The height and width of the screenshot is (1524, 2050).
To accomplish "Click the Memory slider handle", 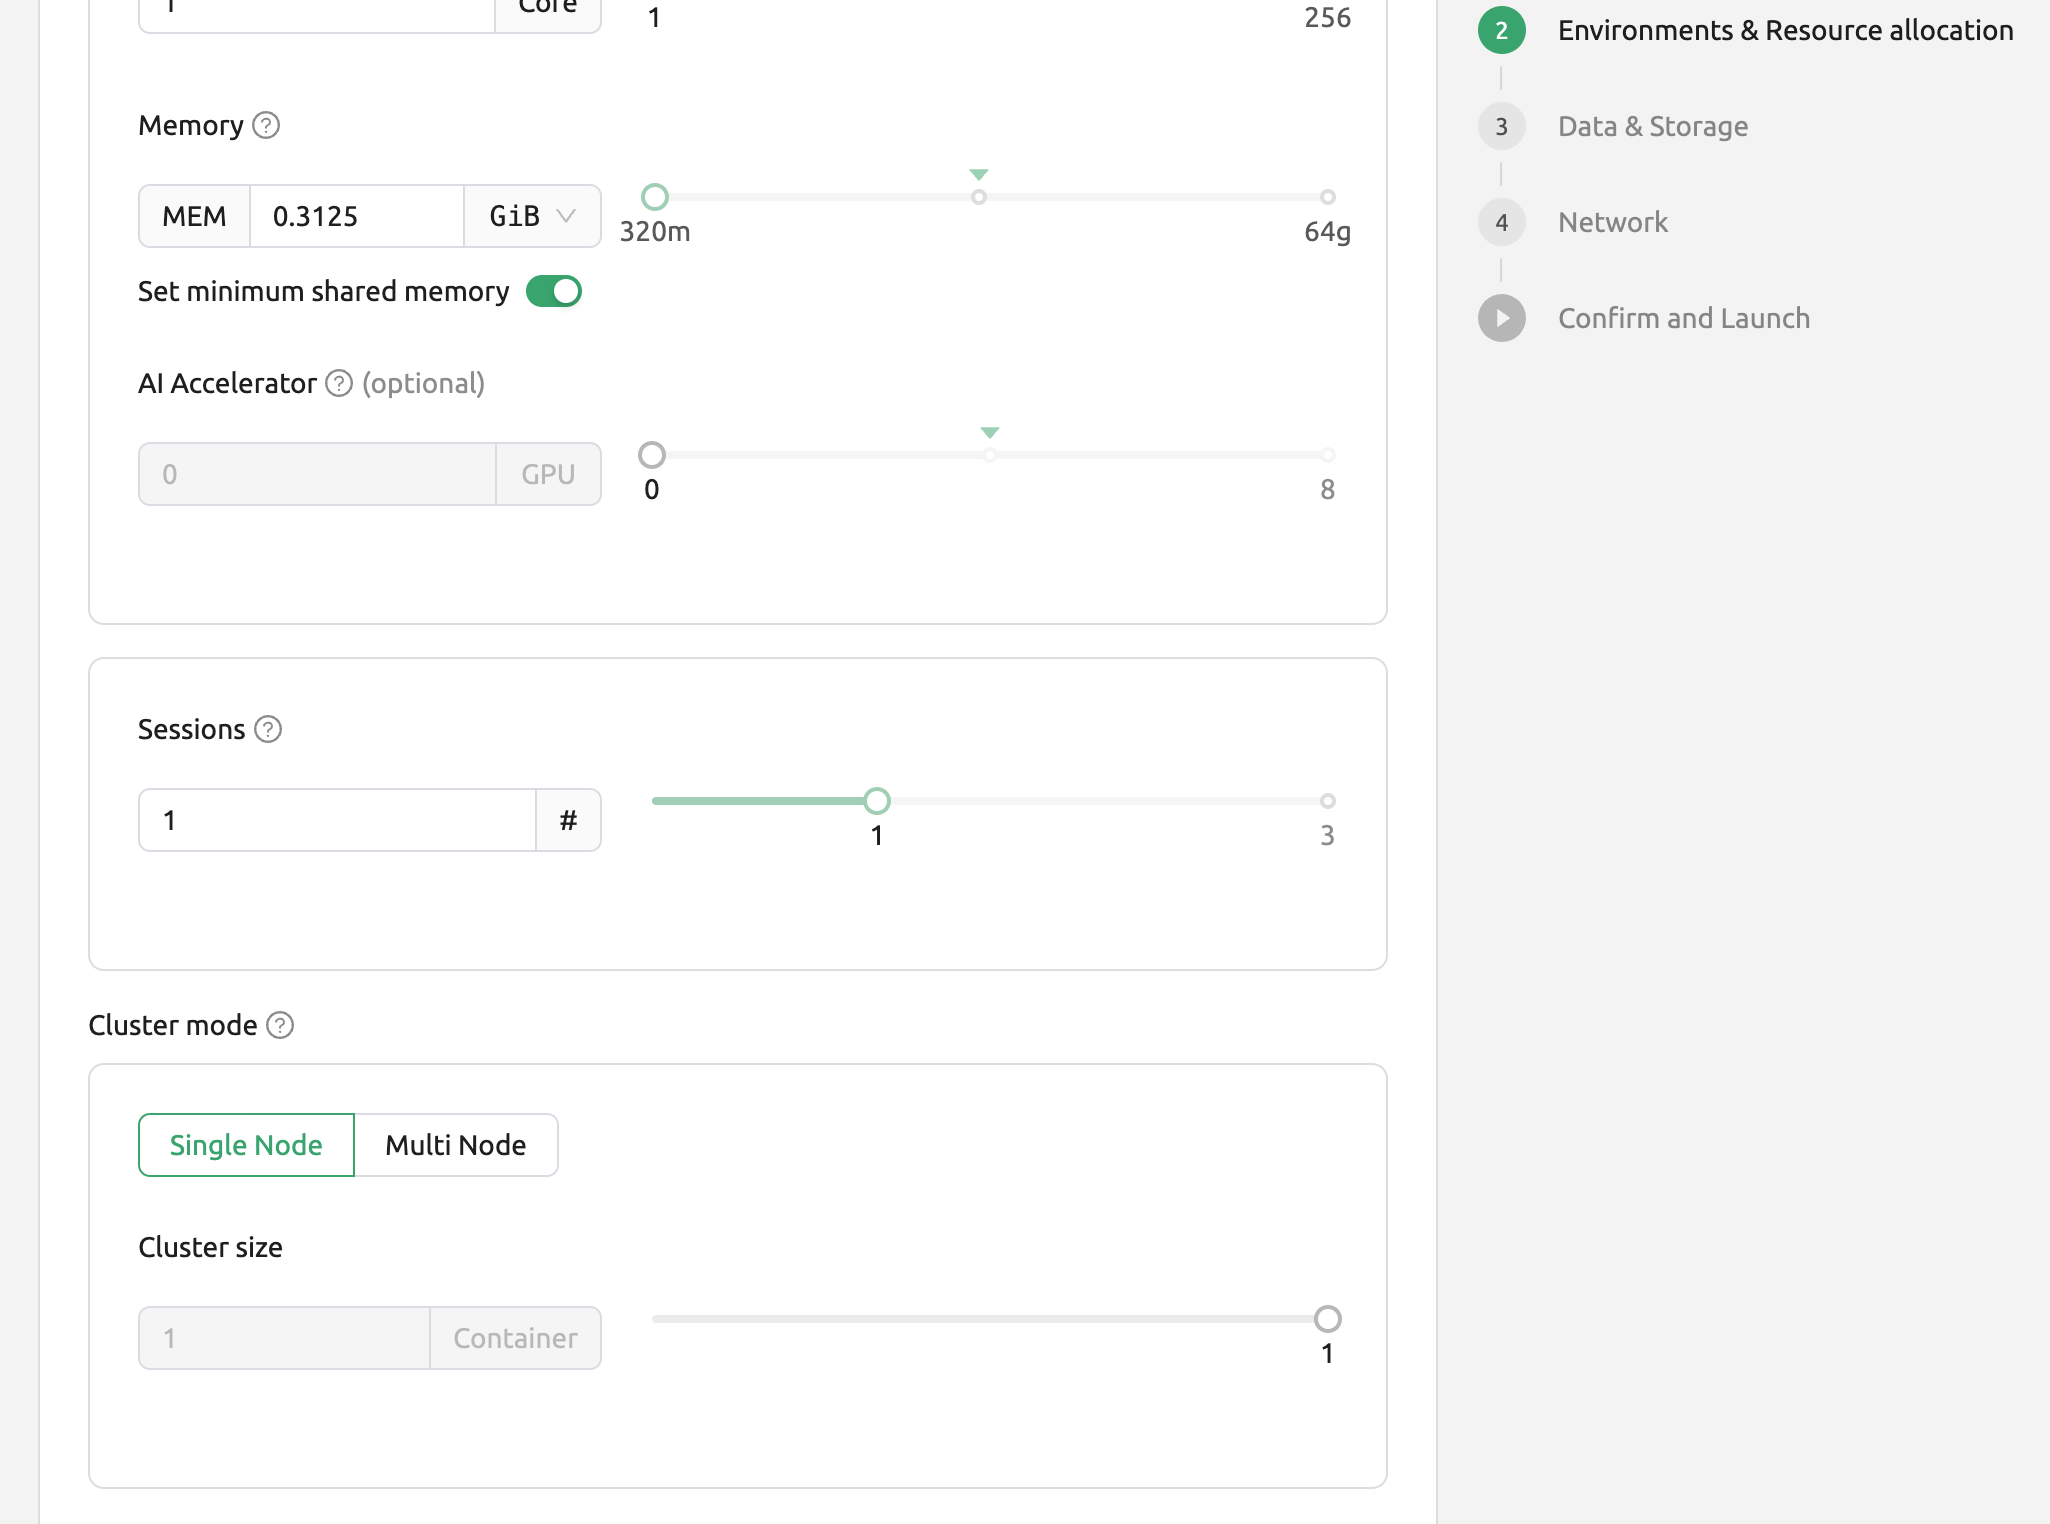I will (655, 197).
